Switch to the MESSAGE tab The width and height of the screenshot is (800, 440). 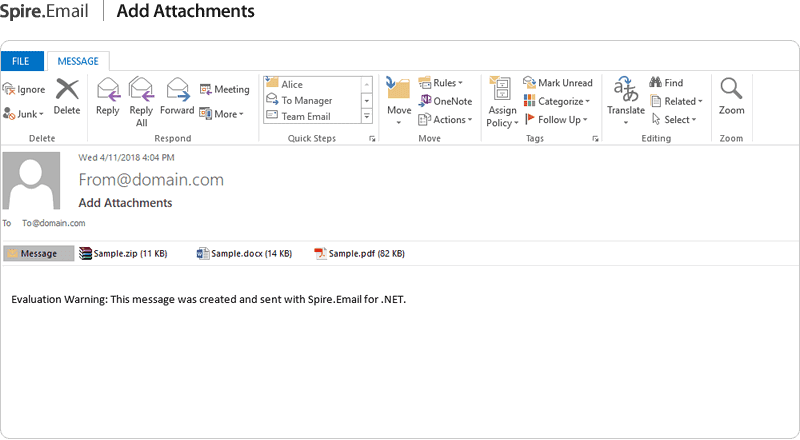pyautogui.click(x=78, y=61)
